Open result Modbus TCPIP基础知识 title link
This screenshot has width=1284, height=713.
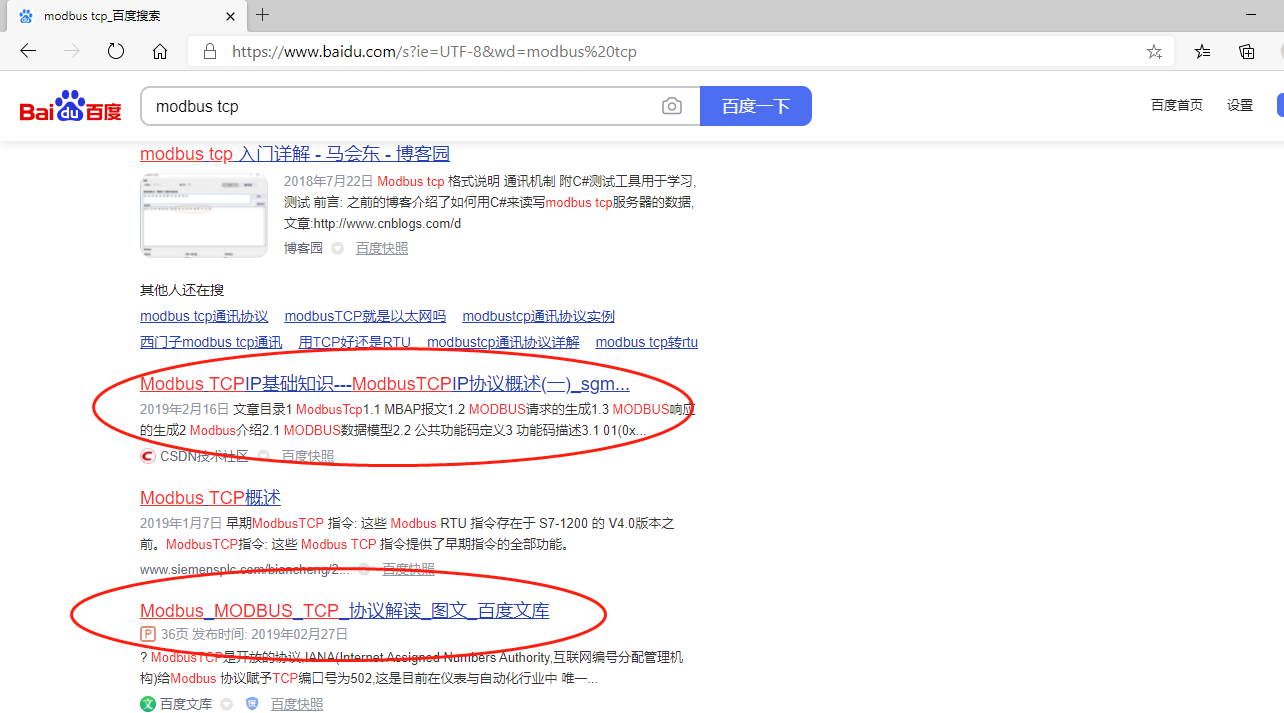385,384
